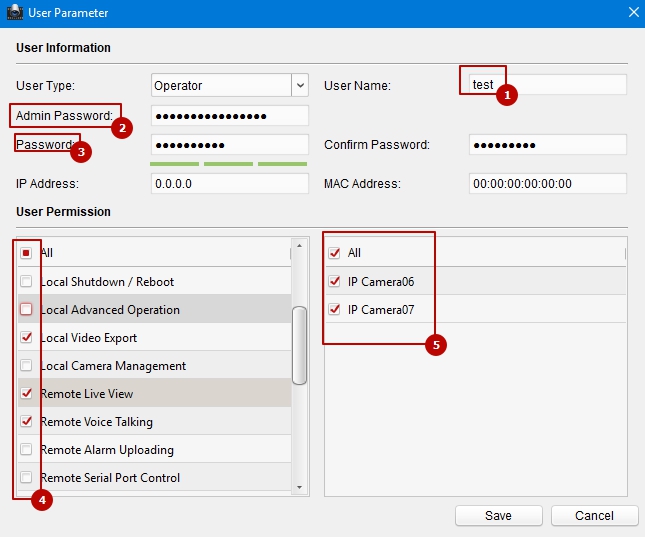Uncheck Local Video Export permission
Viewport: 645px width, 537px height.
(27, 338)
